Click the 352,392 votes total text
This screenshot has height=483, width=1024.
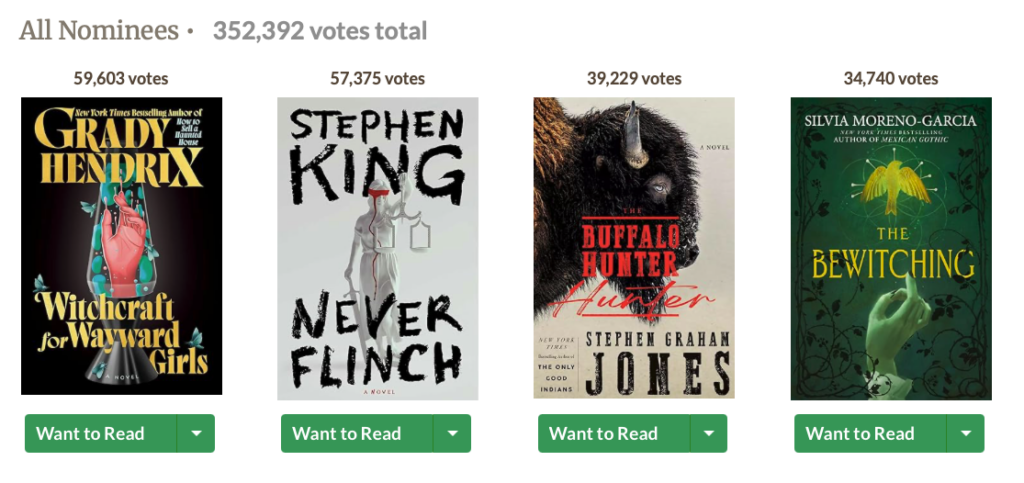(320, 31)
